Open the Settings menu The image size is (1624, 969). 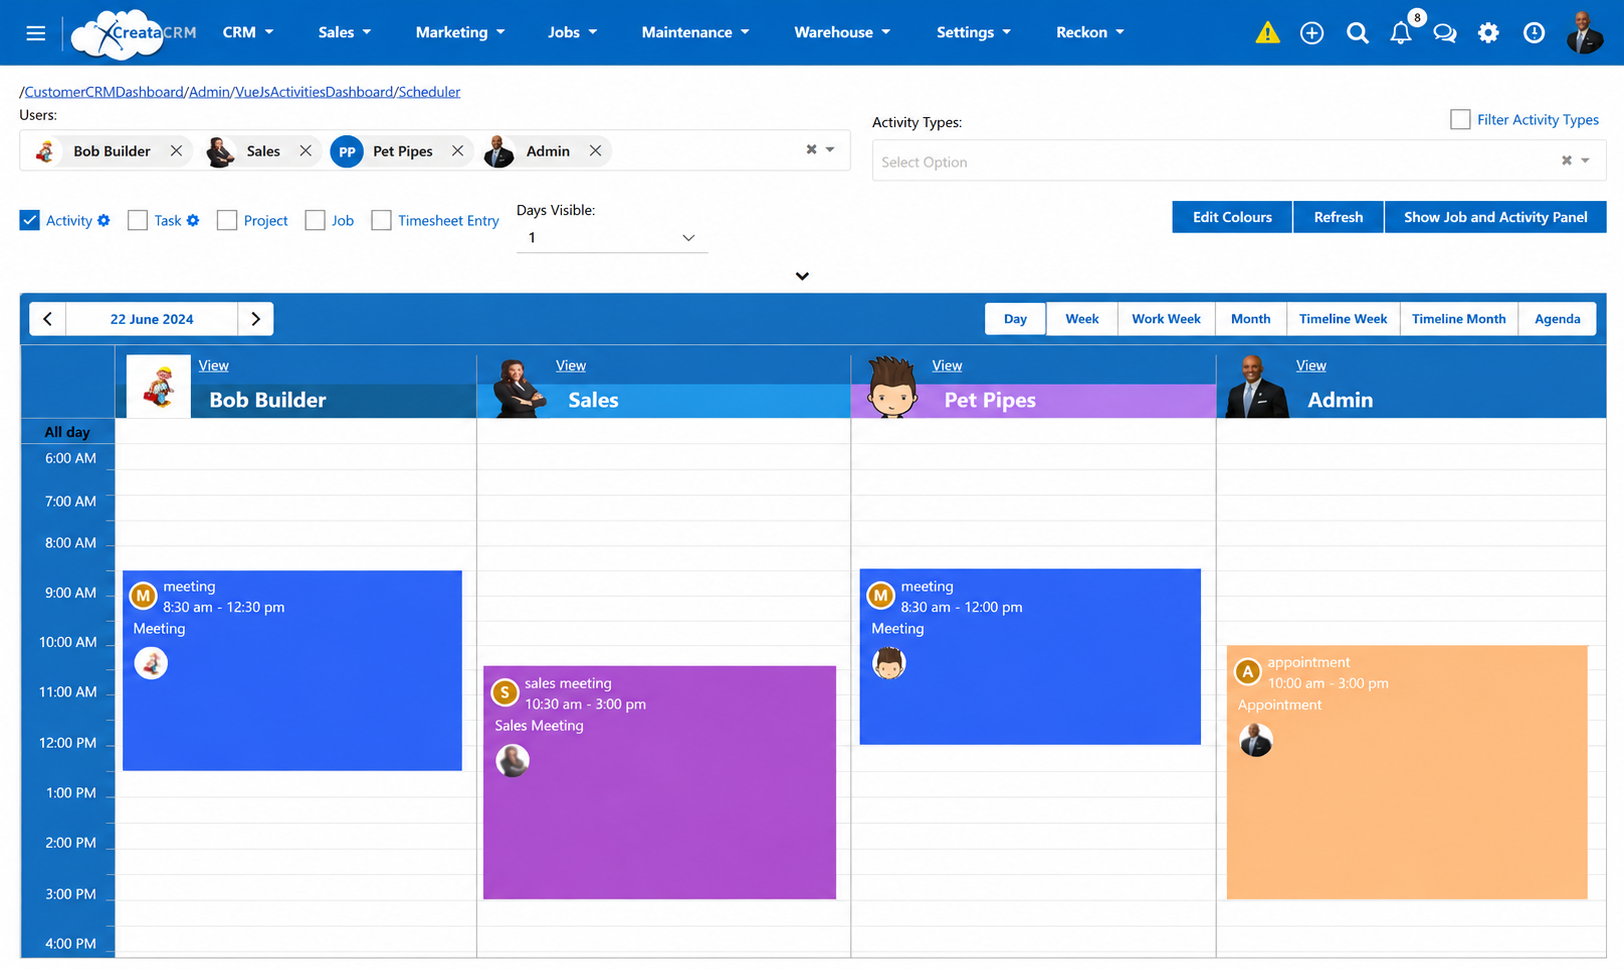(x=974, y=32)
